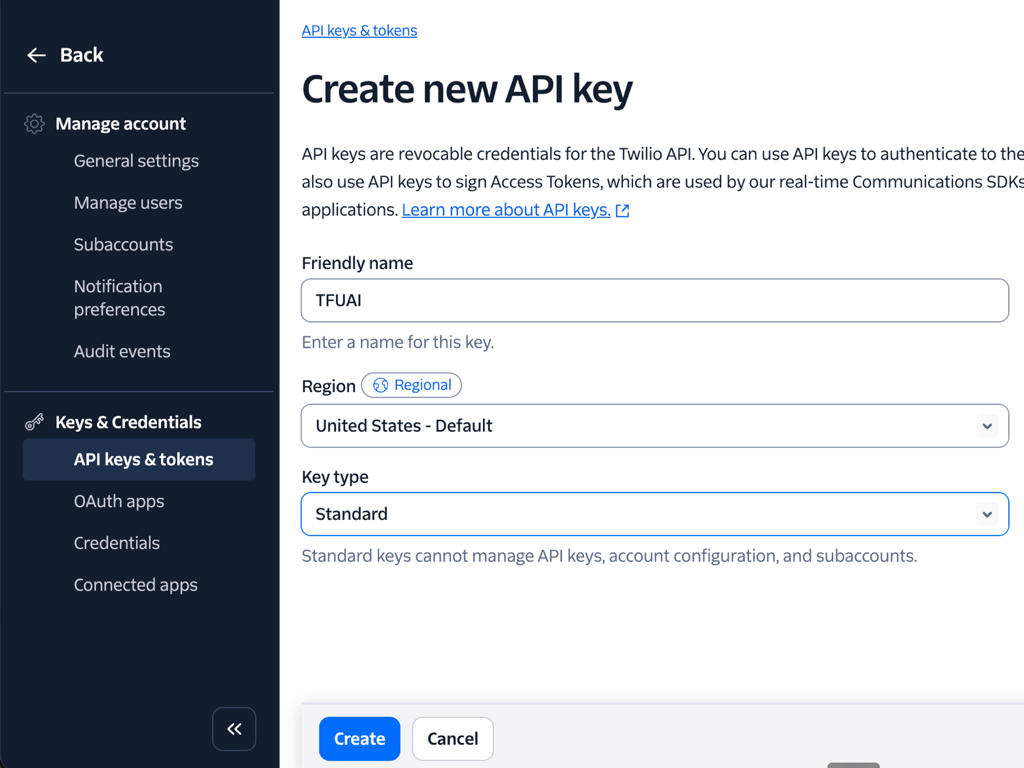The image size is (1024, 768).
Task: Open Credentials in the sidebar
Action: pos(117,543)
